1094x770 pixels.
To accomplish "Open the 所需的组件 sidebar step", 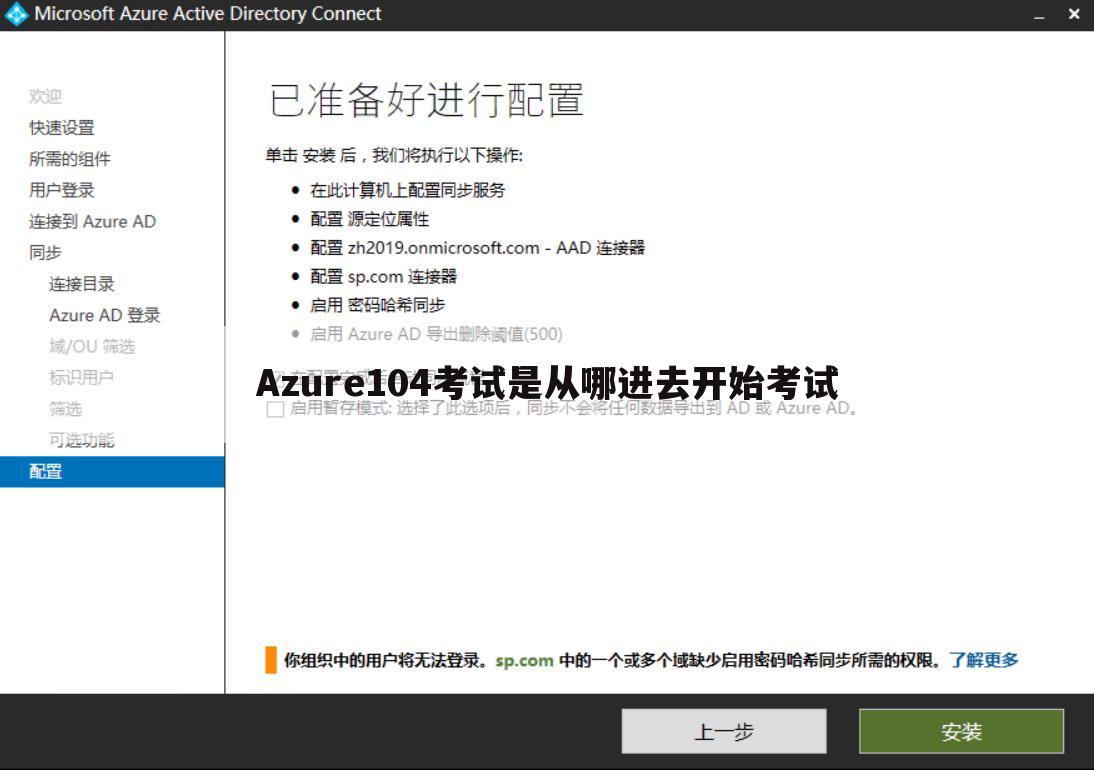I will pyautogui.click(x=70, y=159).
